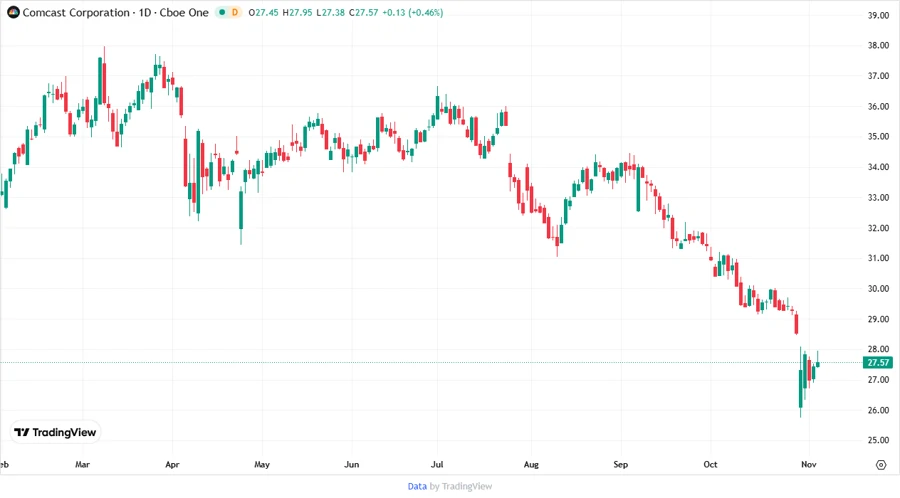Click the 34.00 price axis label
The width and height of the screenshot is (900, 498).
(878, 167)
